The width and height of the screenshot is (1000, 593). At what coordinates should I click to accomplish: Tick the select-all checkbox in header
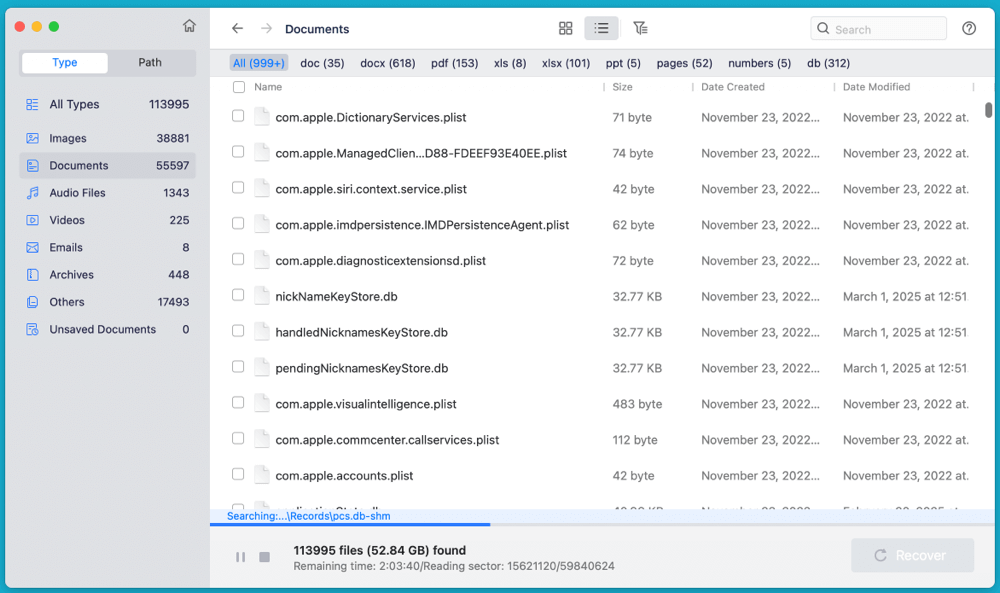click(238, 88)
